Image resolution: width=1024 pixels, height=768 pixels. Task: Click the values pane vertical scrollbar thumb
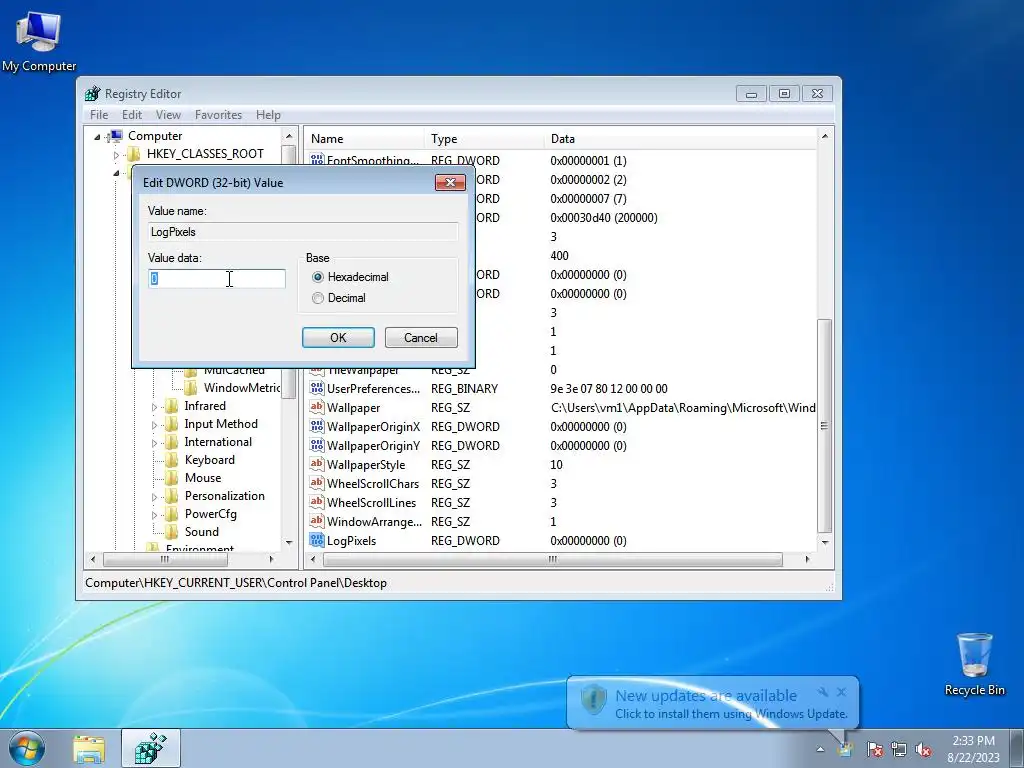click(825, 426)
